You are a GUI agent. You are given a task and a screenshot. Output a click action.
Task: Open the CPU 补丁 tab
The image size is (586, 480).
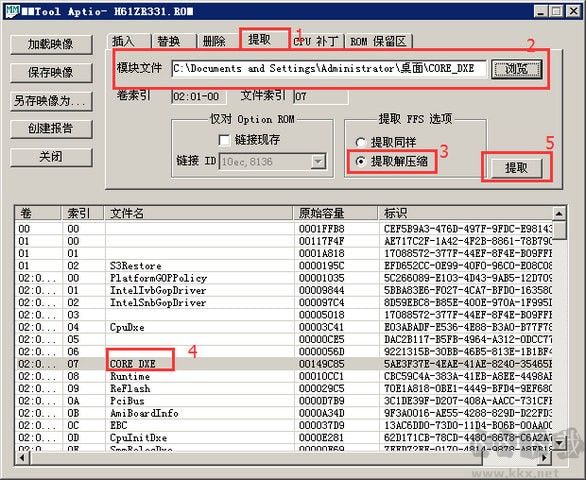pyautogui.click(x=317, y=41)
